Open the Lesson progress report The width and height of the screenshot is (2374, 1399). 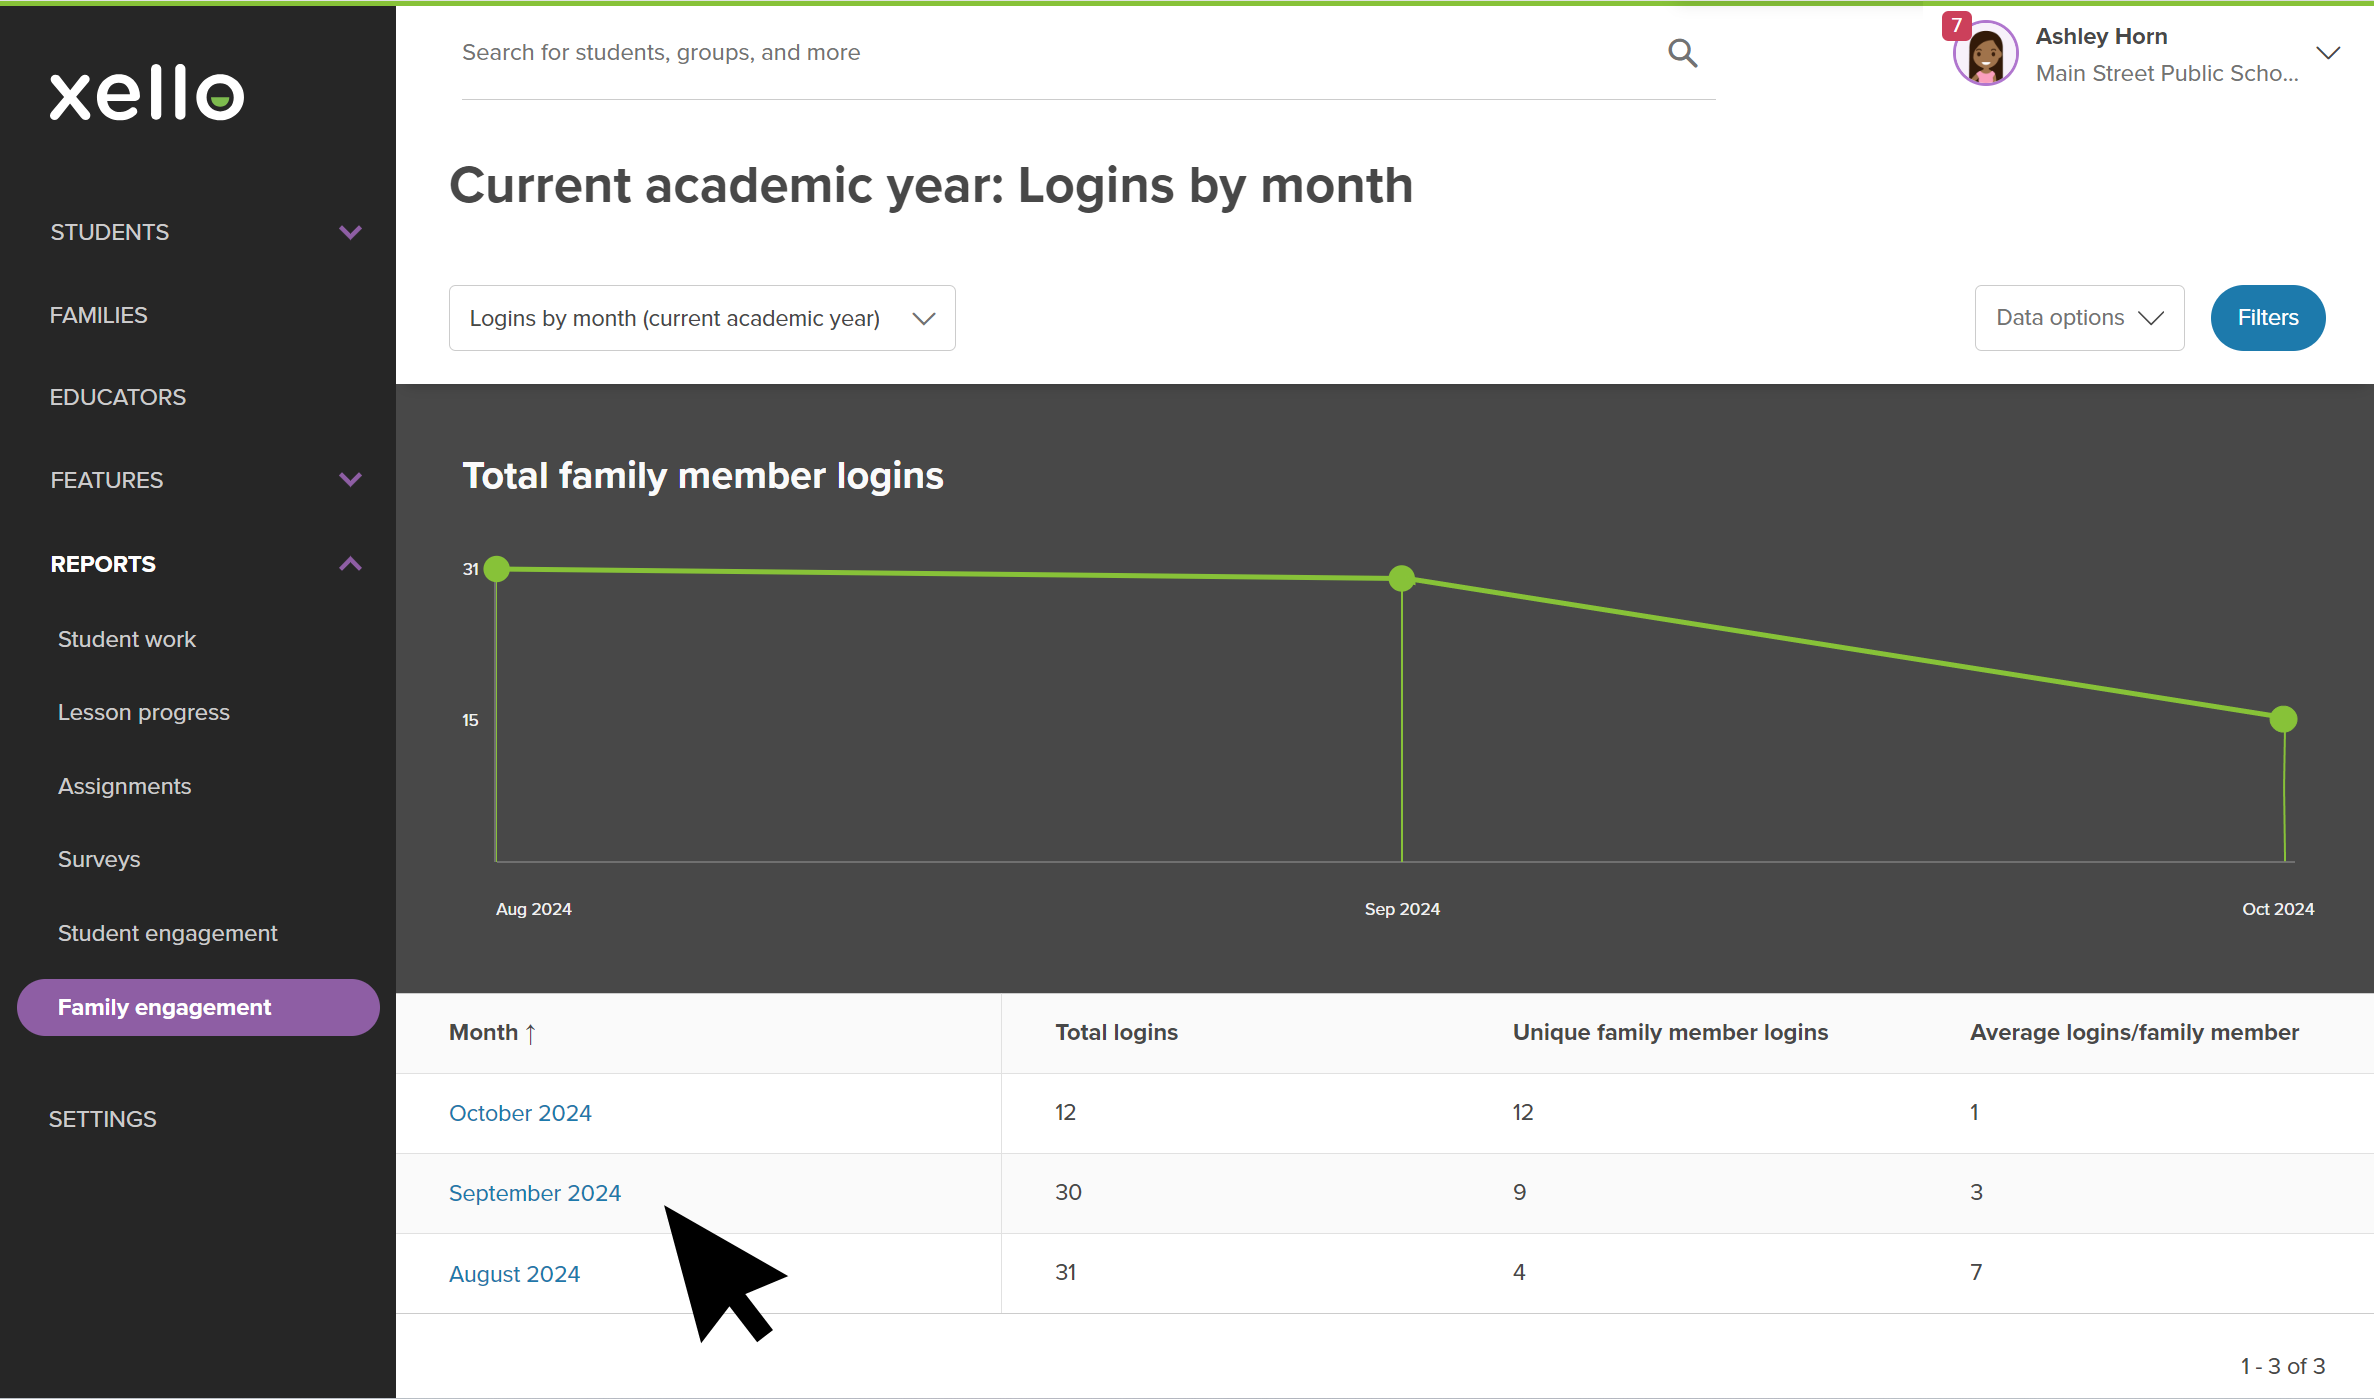(x=144, y=712)
